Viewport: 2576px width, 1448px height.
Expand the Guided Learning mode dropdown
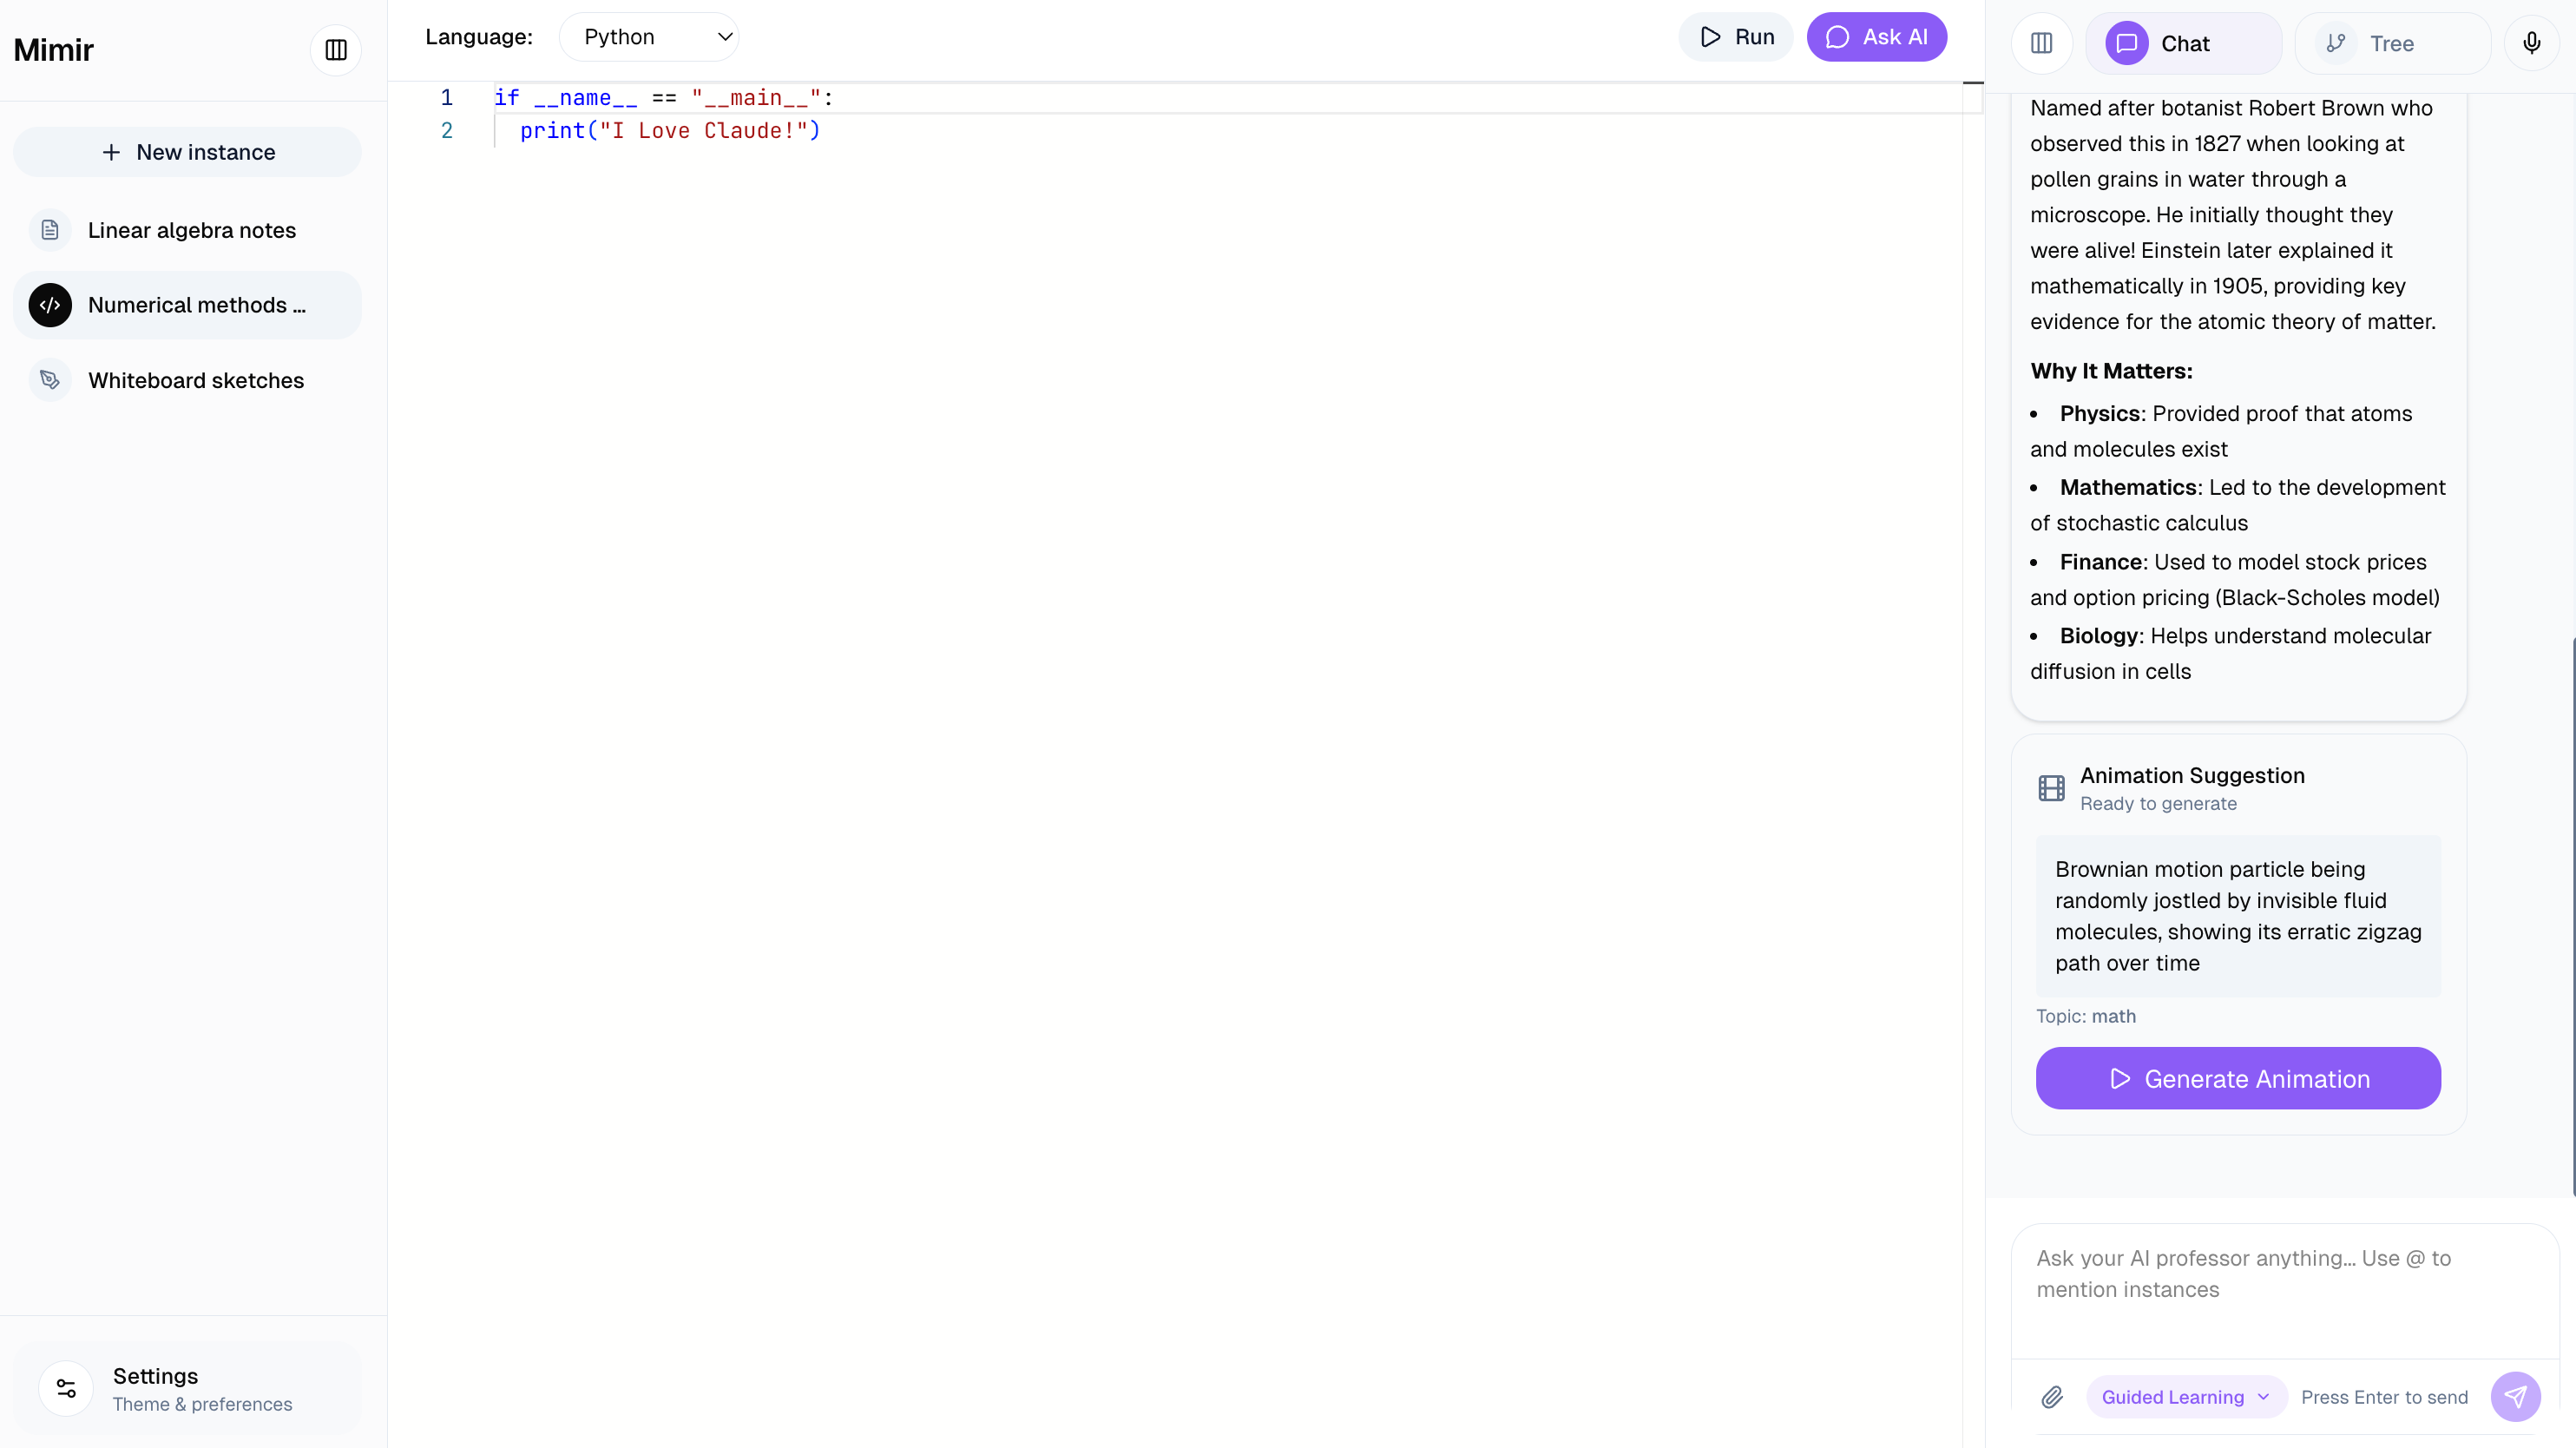(2186, 1397)
